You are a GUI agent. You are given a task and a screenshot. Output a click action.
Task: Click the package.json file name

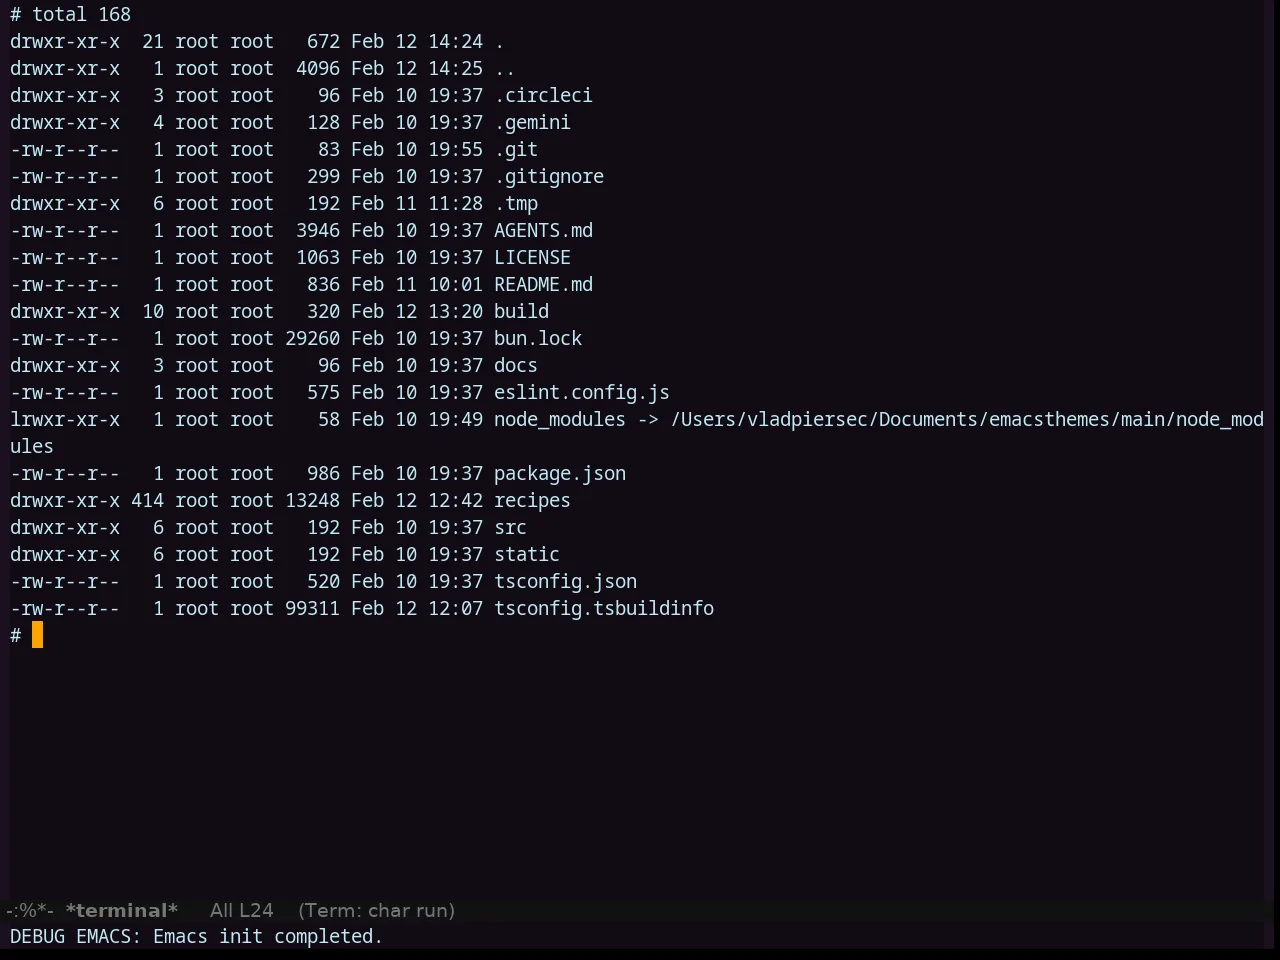560,473
